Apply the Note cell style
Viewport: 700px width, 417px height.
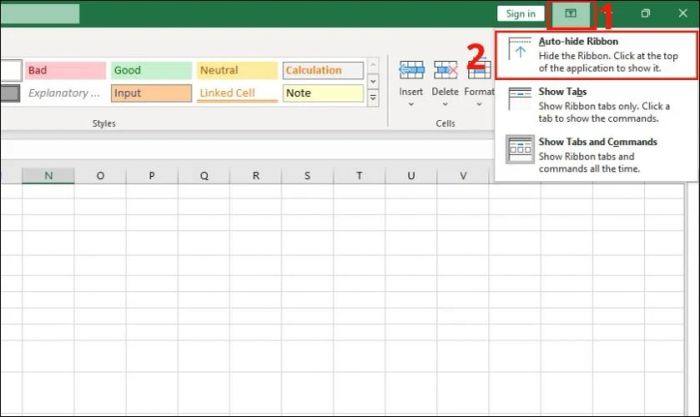323,93
